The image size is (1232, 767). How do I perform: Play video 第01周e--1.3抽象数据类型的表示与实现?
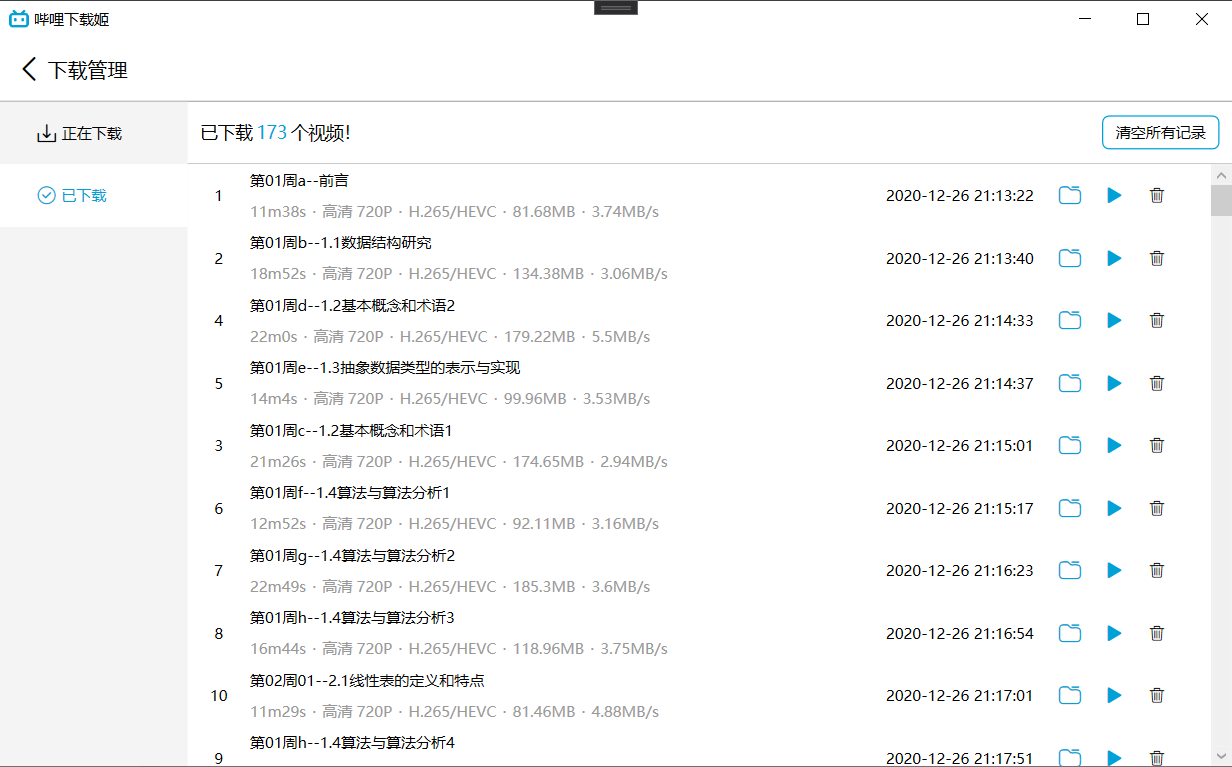click(1114, 383)
